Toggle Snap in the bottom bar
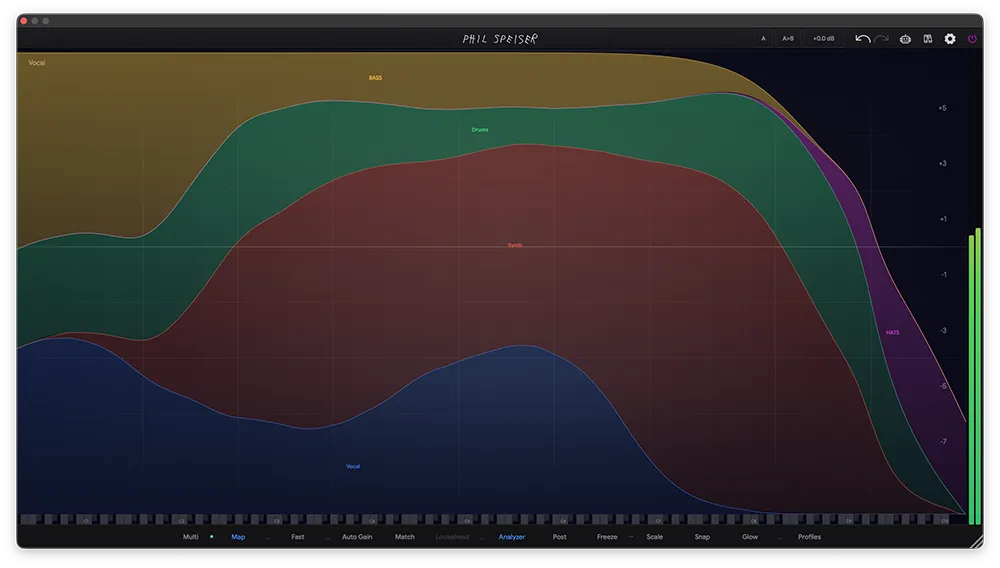The width and height of the screenshot is (1000, 568). (702, 537)
